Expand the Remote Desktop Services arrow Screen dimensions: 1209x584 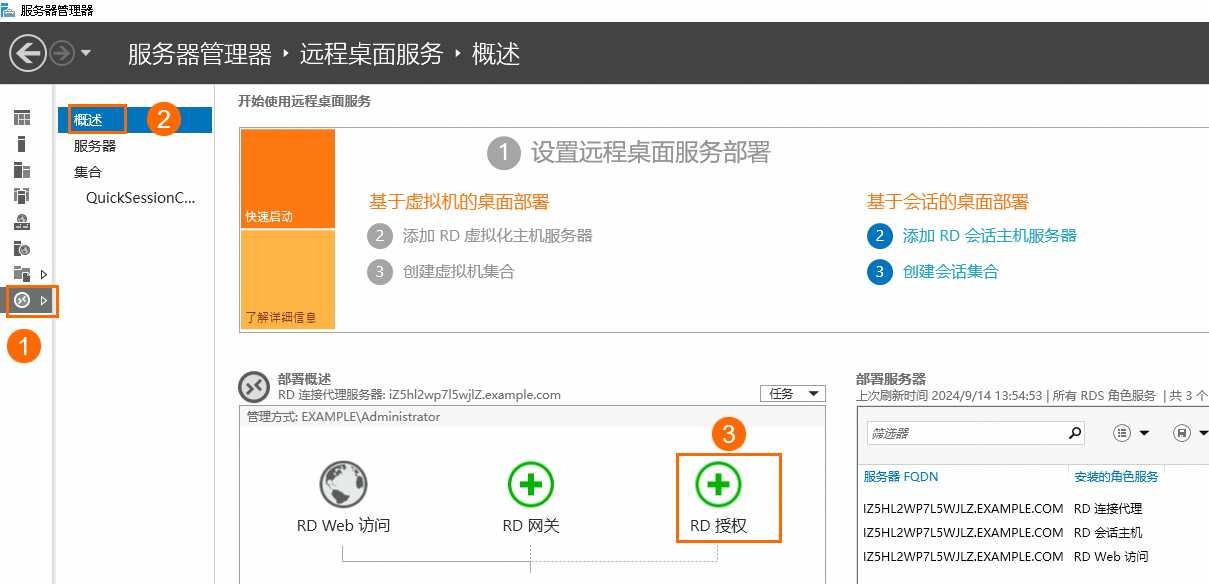43,300
